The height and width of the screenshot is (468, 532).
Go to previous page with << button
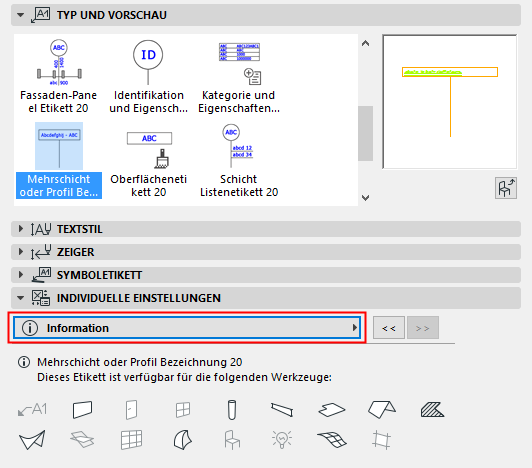pyautogui.click(x=389, y=328)
